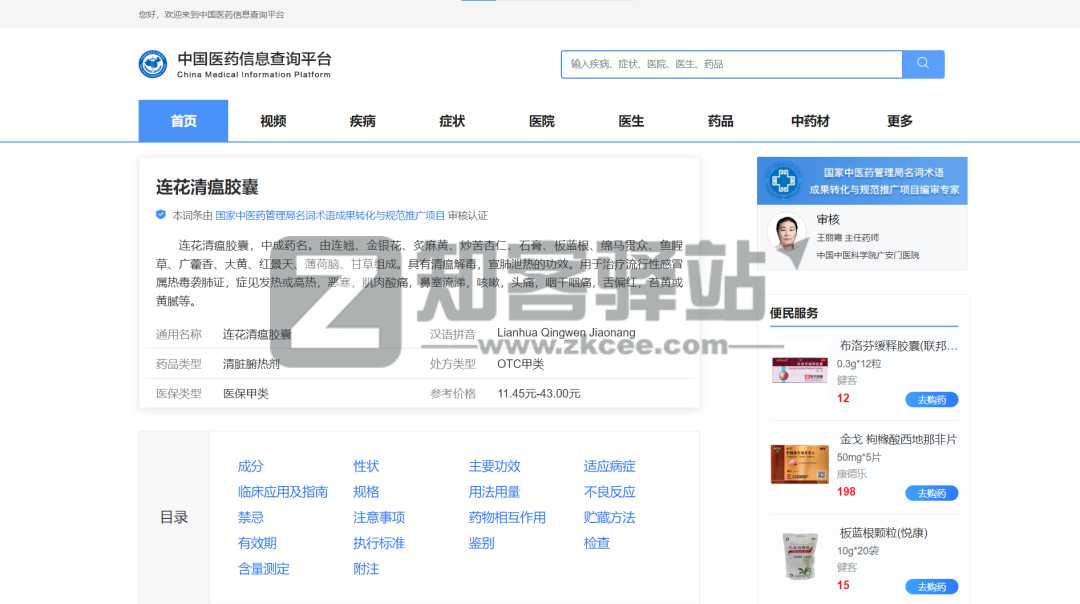Switch to the 药品 tab
This screenshot has height=604, width=1080.
720,120
